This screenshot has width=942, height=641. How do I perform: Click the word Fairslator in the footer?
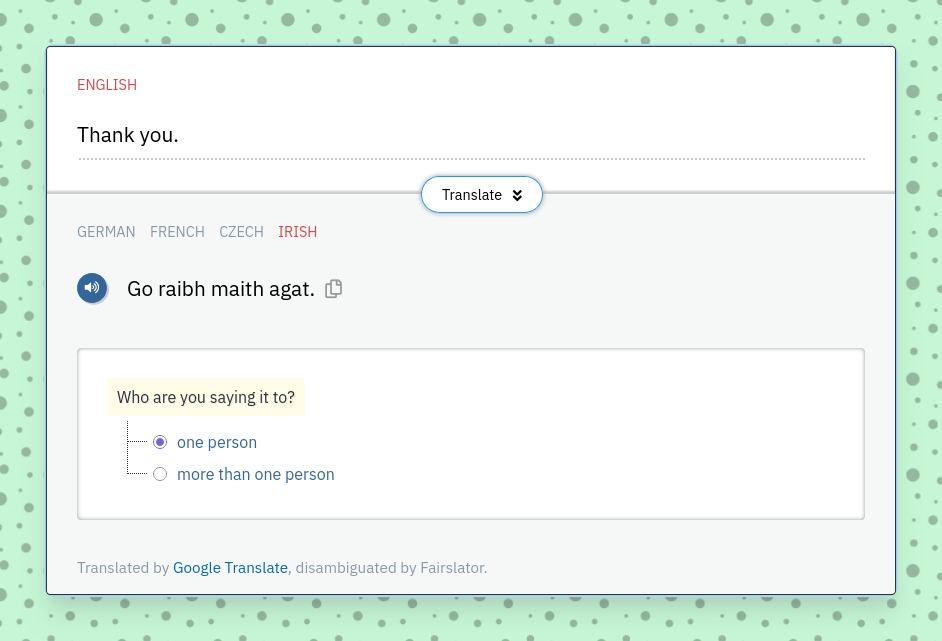point(452,568)
